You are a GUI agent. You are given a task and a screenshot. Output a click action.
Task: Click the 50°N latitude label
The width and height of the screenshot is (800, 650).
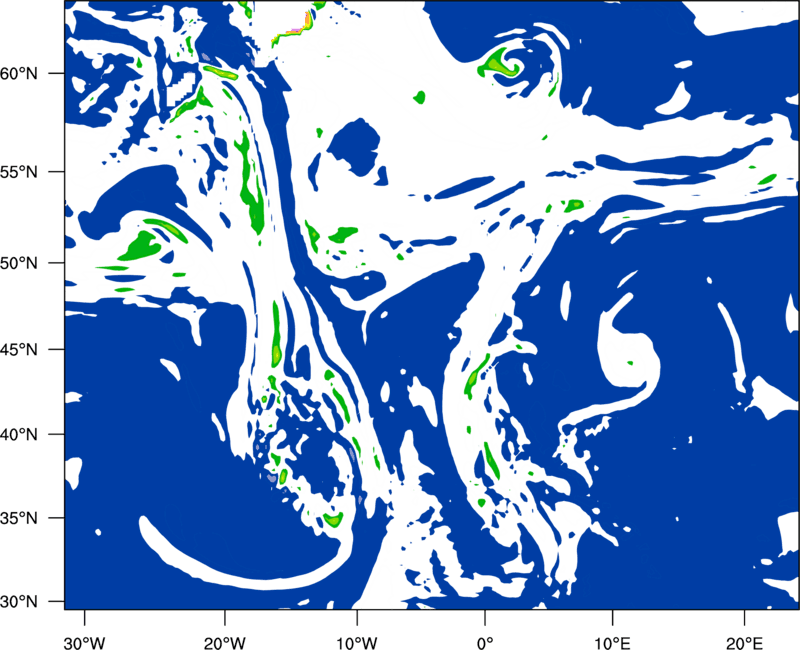coord(19,263)
